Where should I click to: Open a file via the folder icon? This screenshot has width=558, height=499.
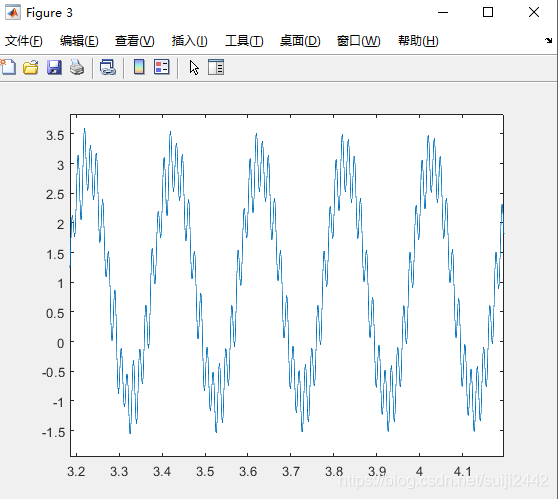pos(31,67)
